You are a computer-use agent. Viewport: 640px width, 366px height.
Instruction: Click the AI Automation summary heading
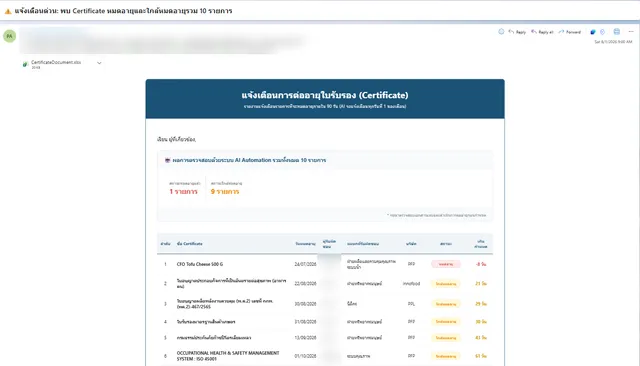tap(249, 160)
